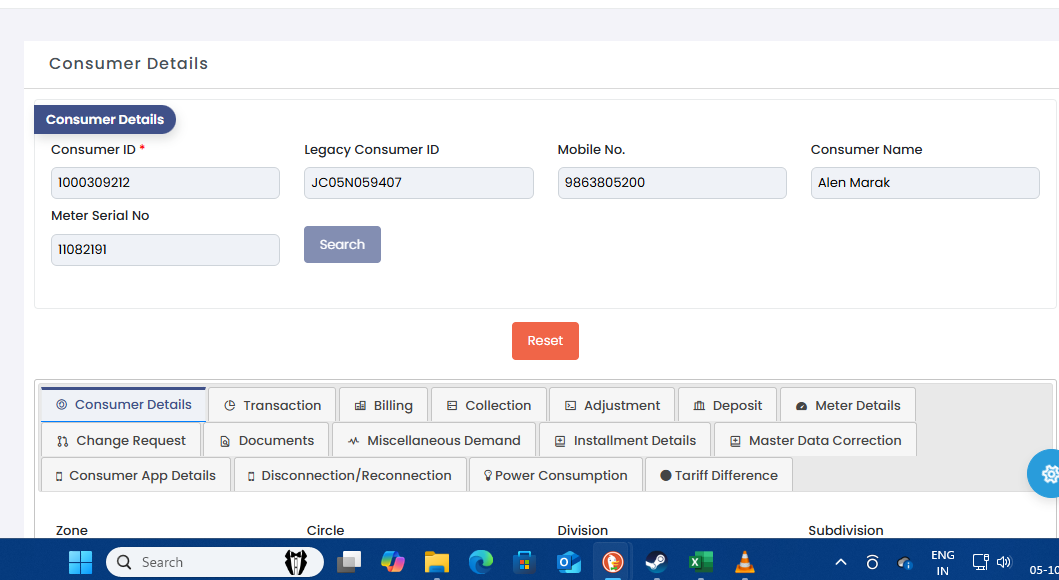Open the Change Request tab
This screenshot has height=580, width=1059.
pyautogui.click(x=121, y=440)
